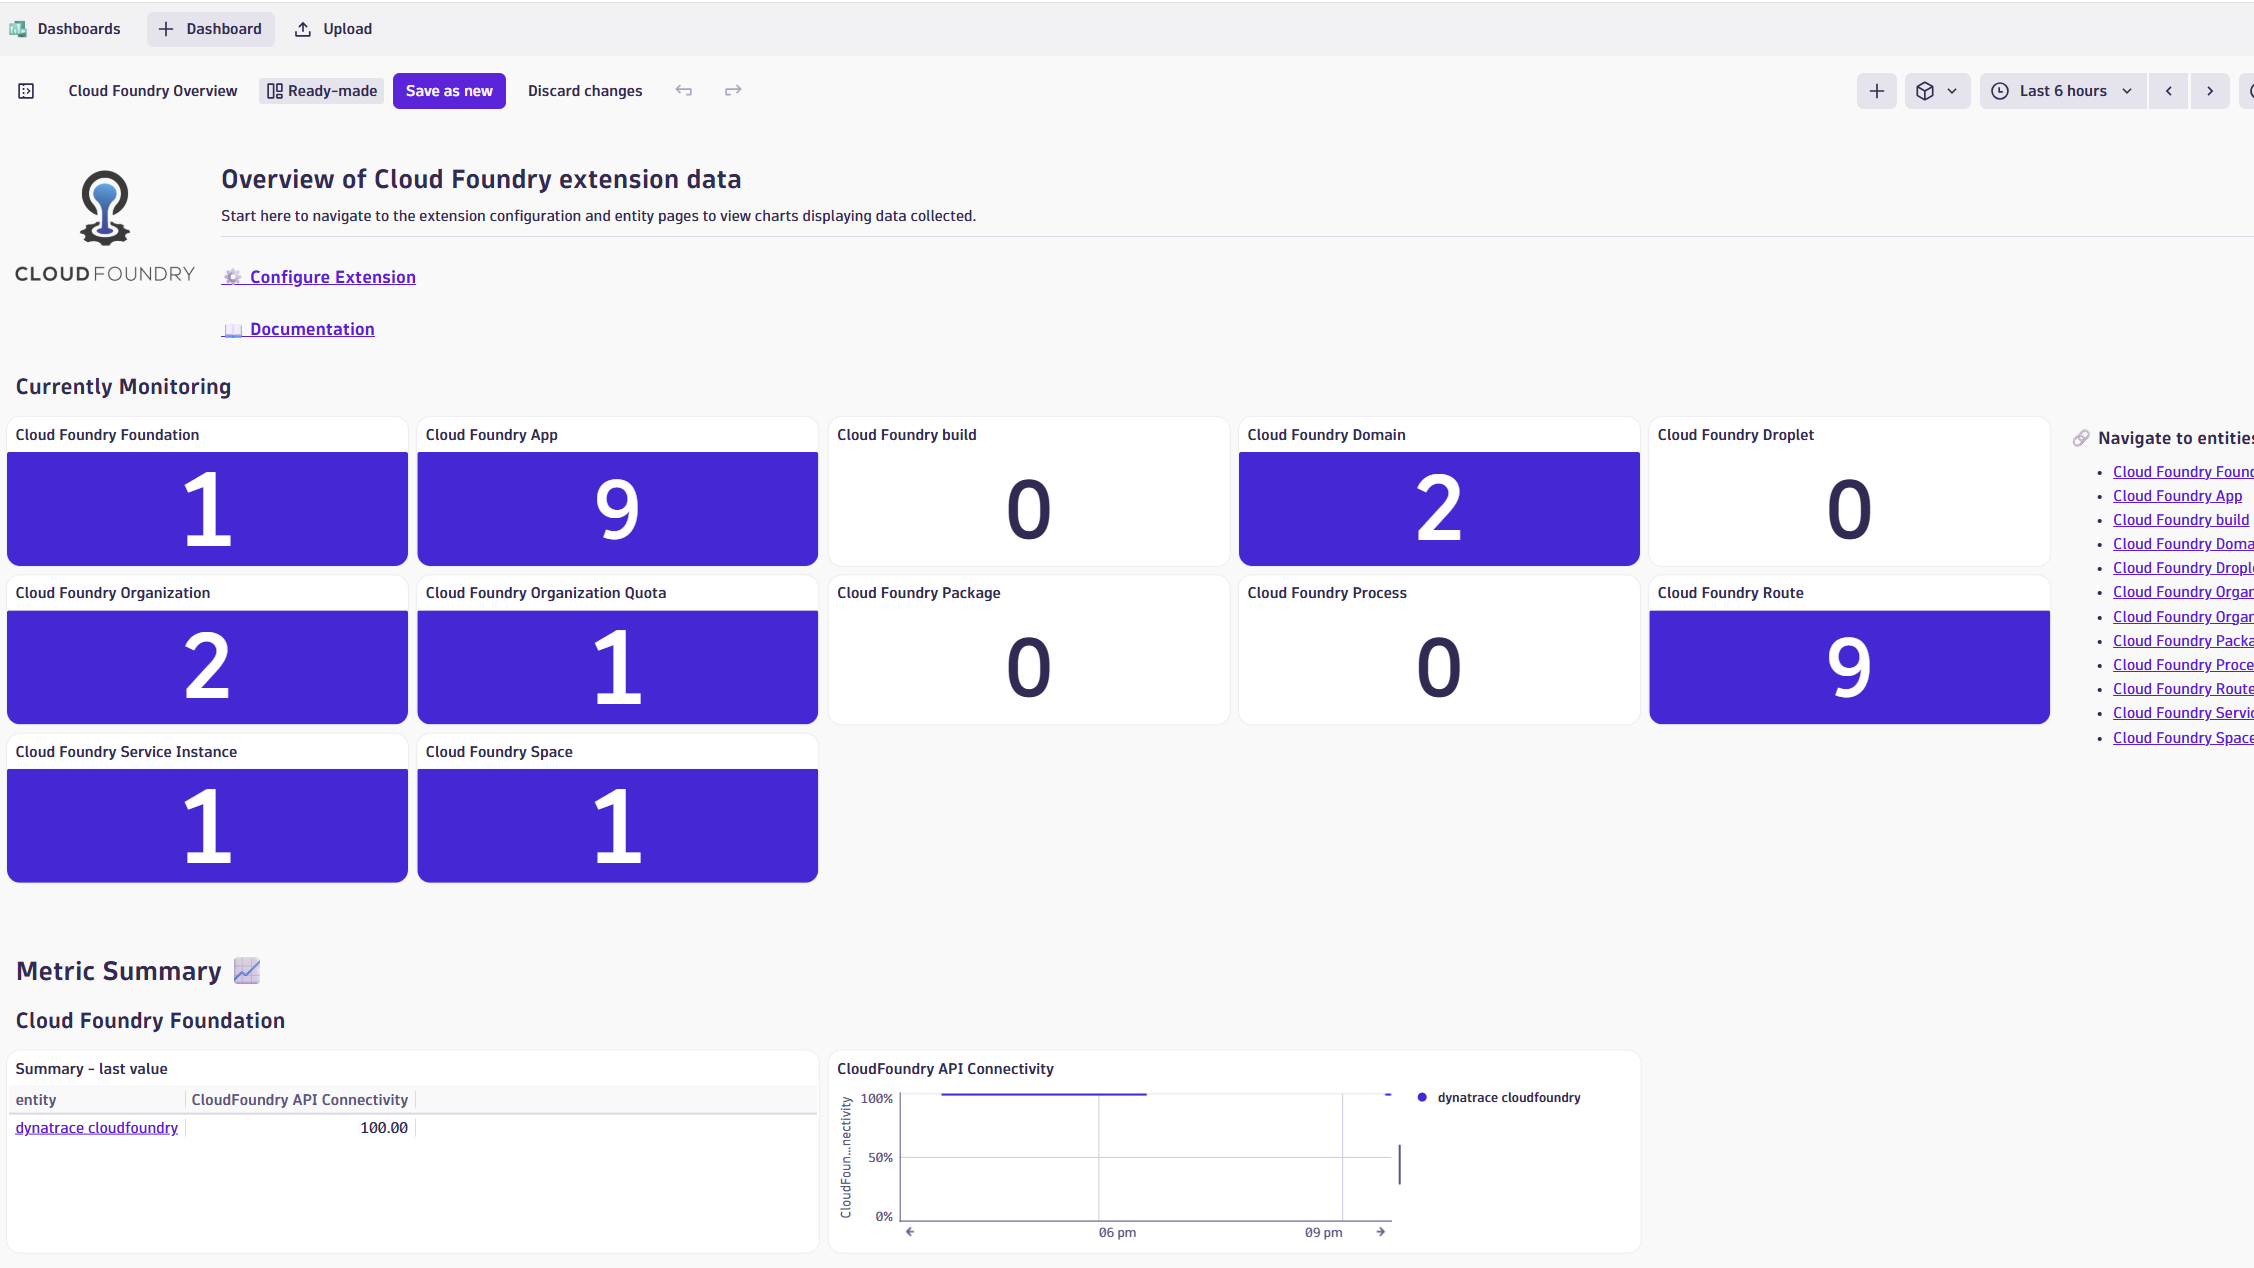Image resolution: width=2254 pixels, height=1268 pixels.
Task: Click the dynatrace cloudfoundry legend dot
Action: coord(1422,1097)
